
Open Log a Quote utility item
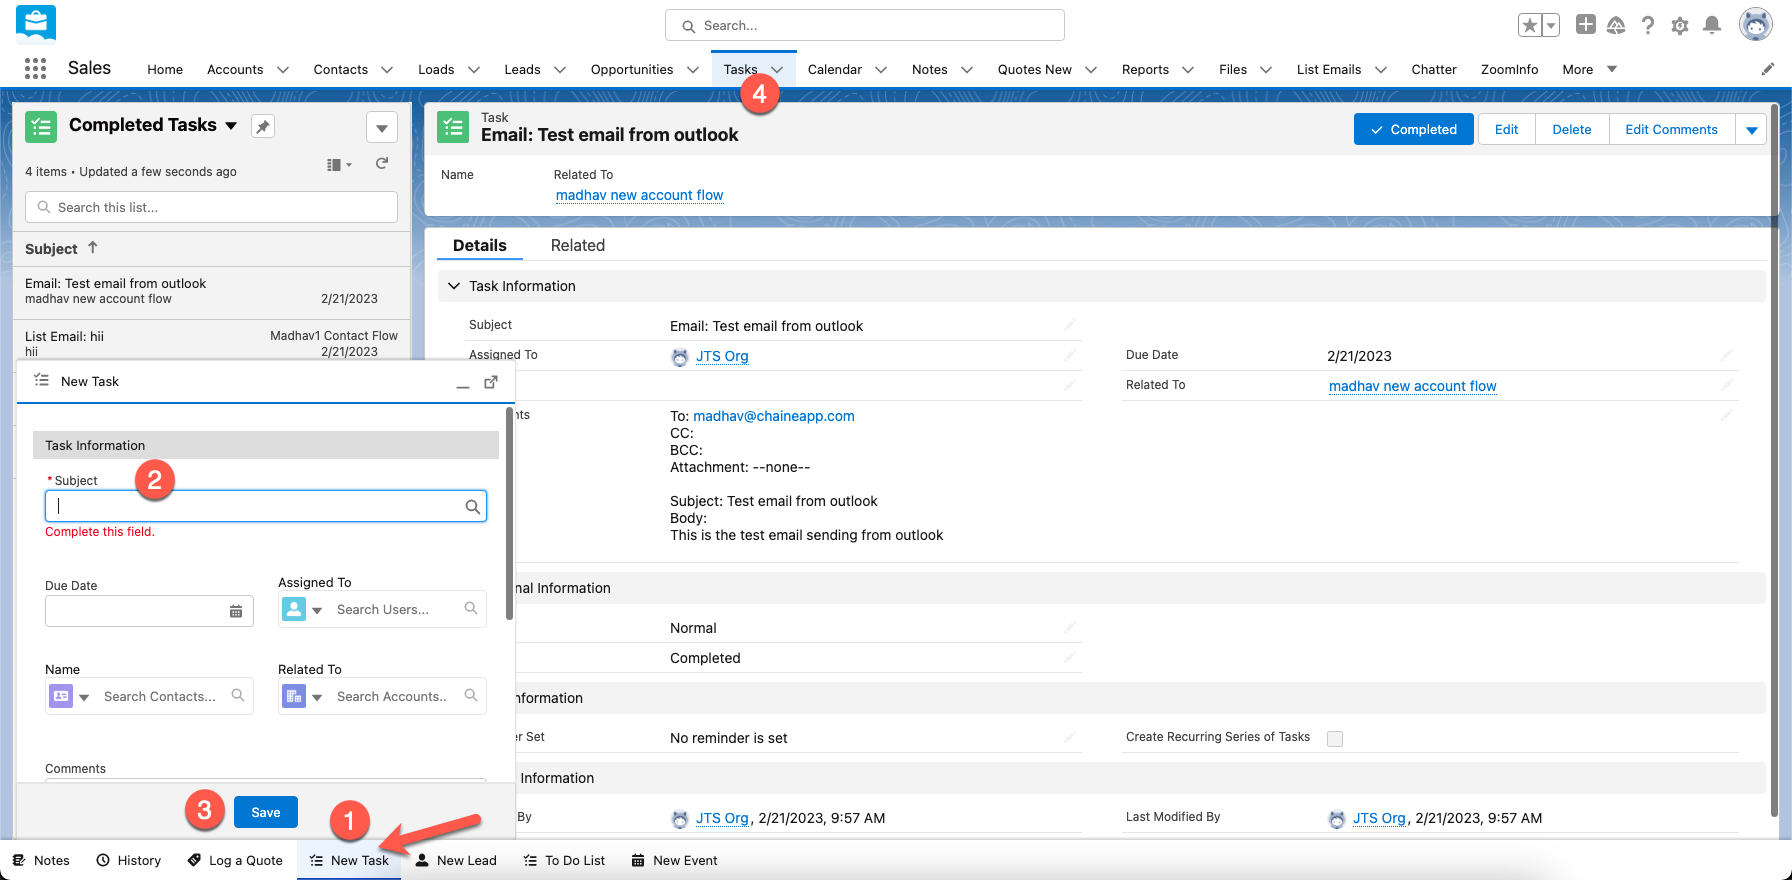tap(235, 860)
